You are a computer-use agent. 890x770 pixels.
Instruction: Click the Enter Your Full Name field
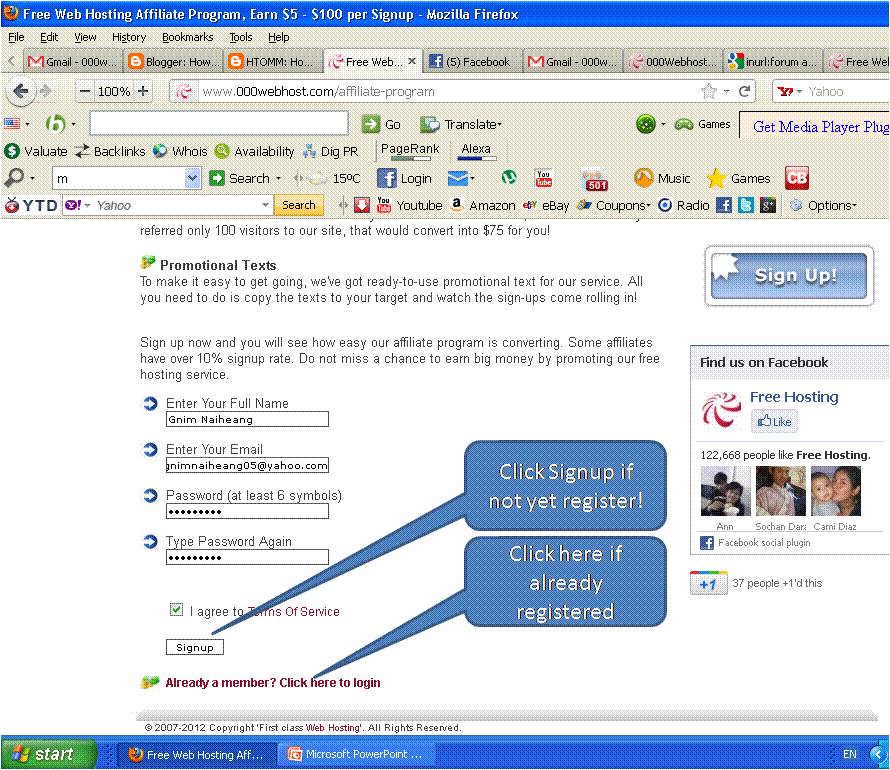247,419
